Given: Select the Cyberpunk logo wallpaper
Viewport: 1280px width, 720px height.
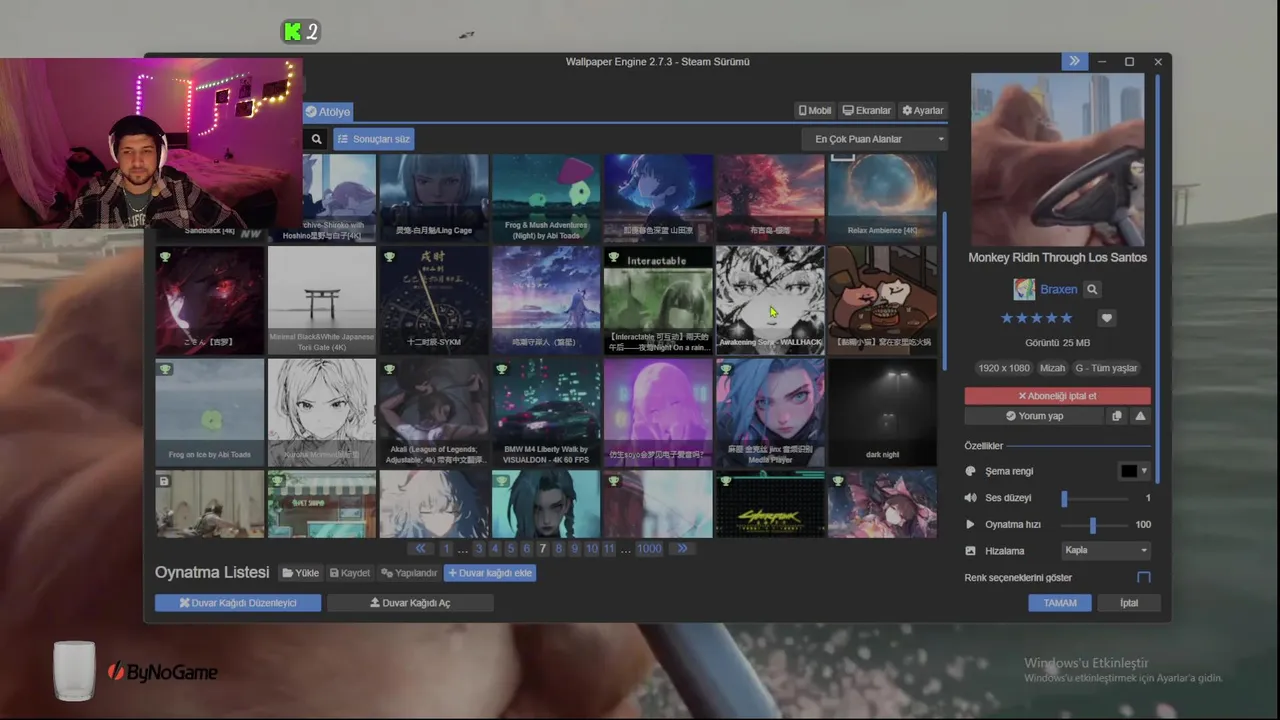Looking at the screenshot, I should [x=770, y=504].
